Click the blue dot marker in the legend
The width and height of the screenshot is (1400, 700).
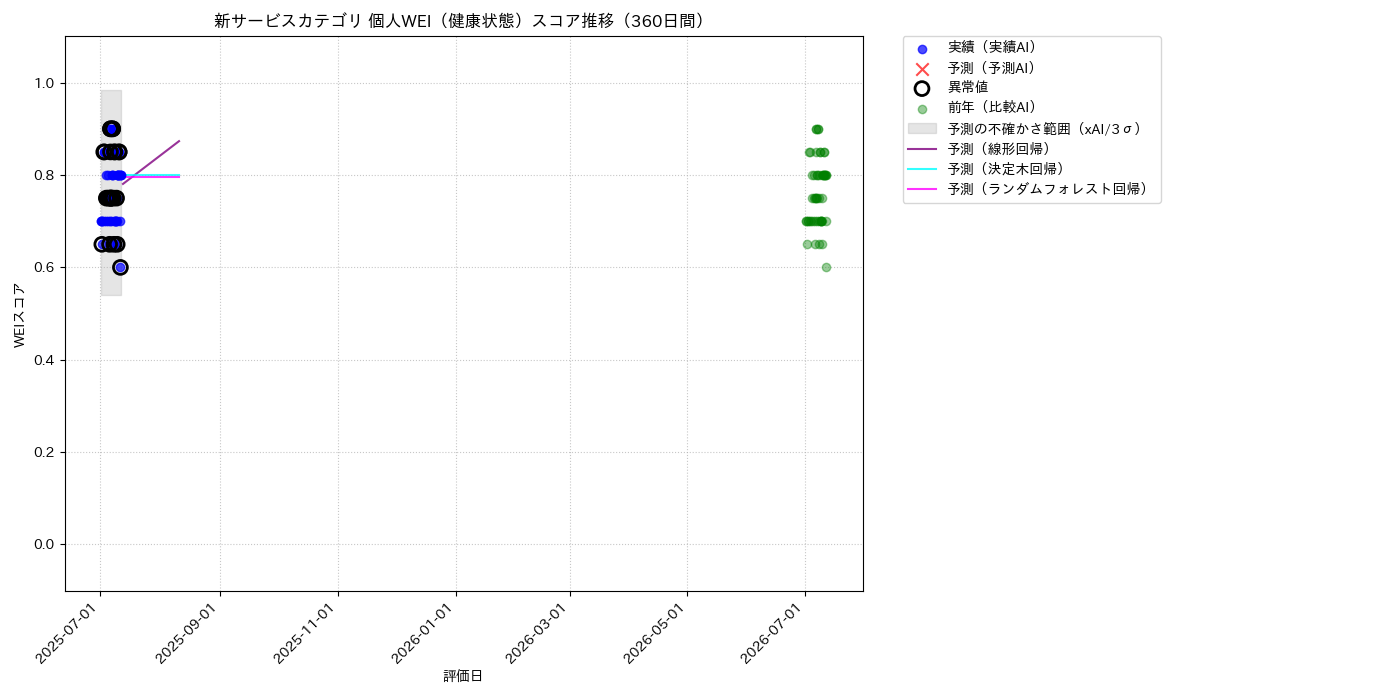tap(922, 48)
